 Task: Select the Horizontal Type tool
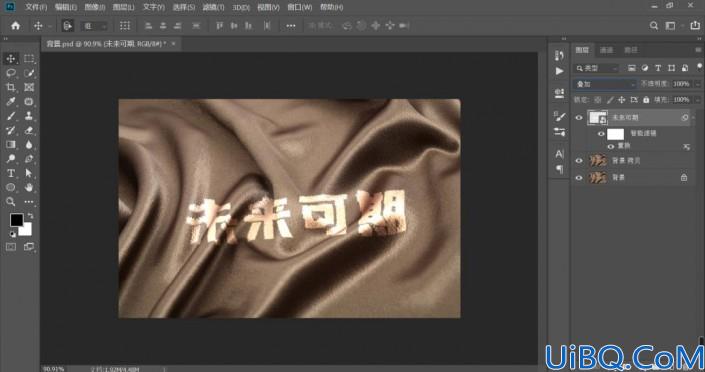(11, 173)
